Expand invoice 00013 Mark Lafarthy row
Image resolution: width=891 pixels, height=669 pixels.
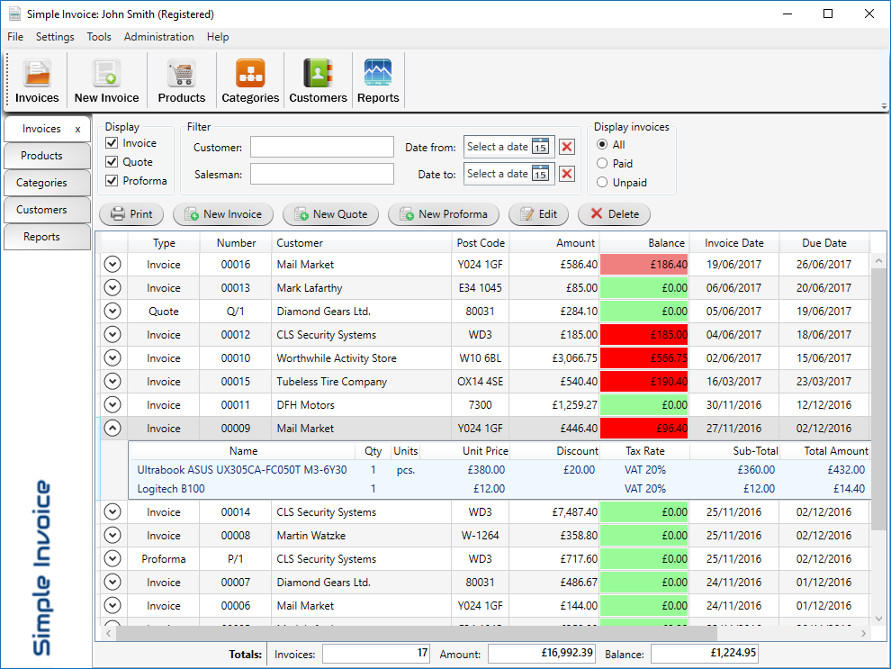(113, 288)
